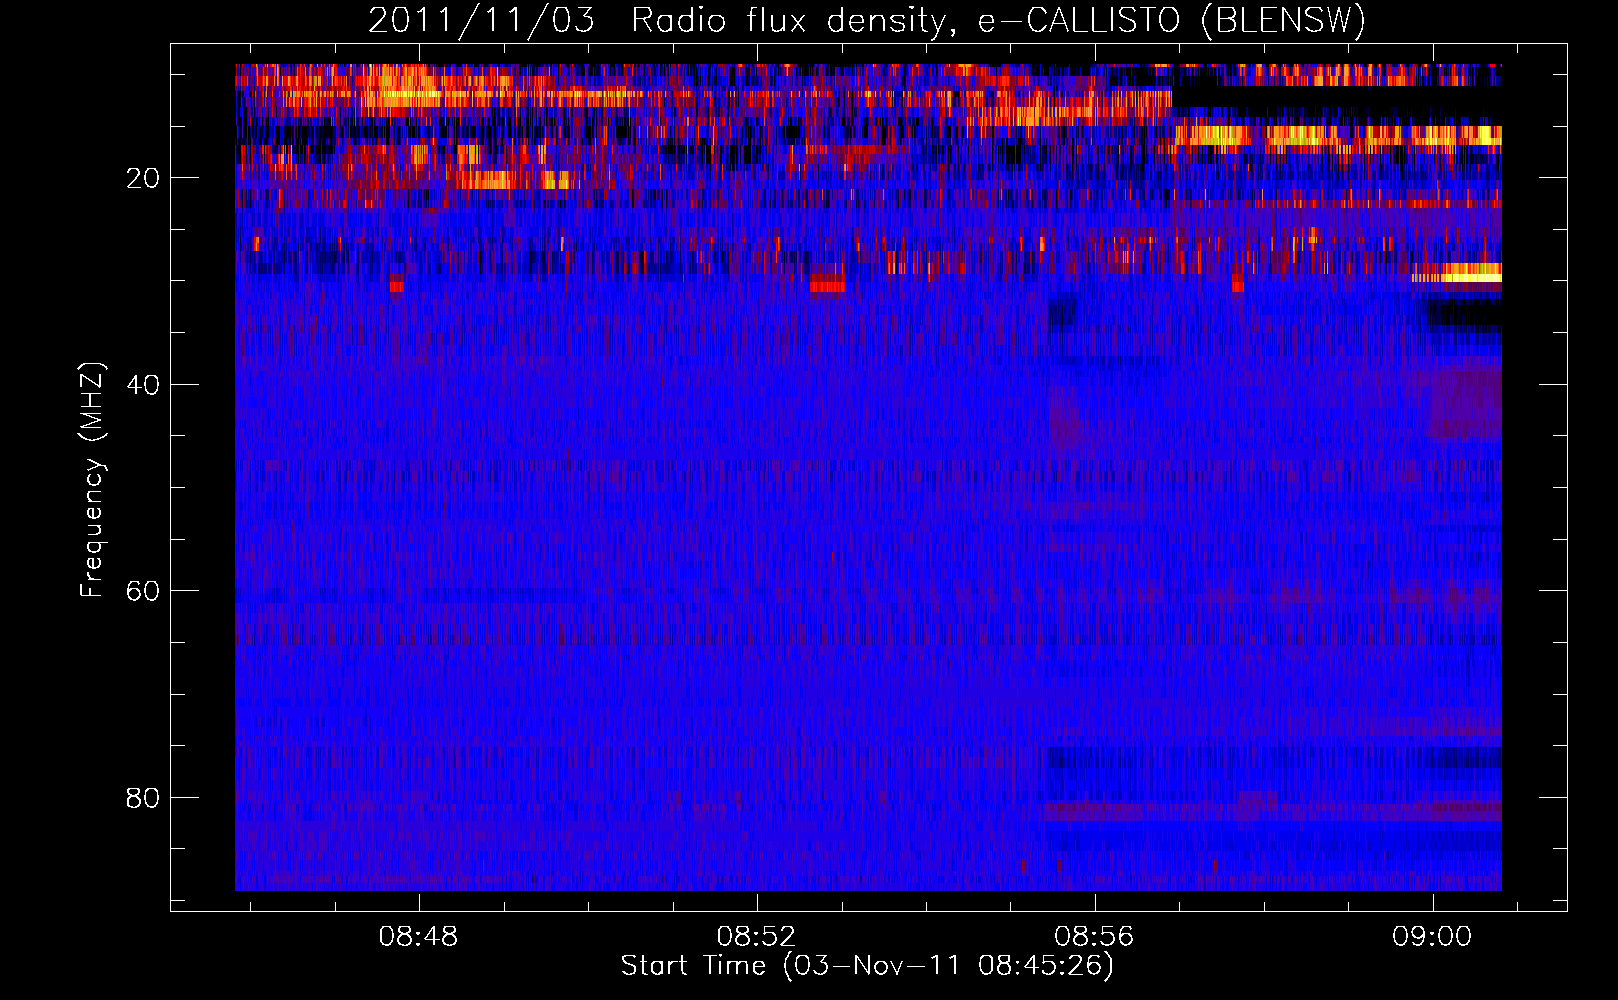Click the 09:00 time tick label

[1433, 937]
